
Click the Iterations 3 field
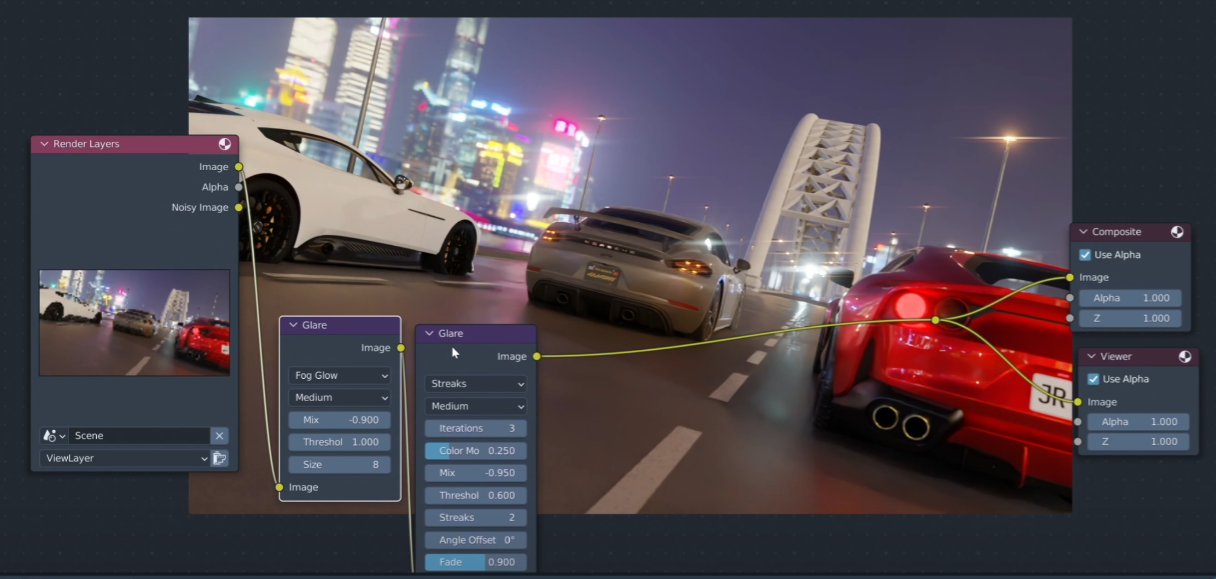tap(476, 428)
